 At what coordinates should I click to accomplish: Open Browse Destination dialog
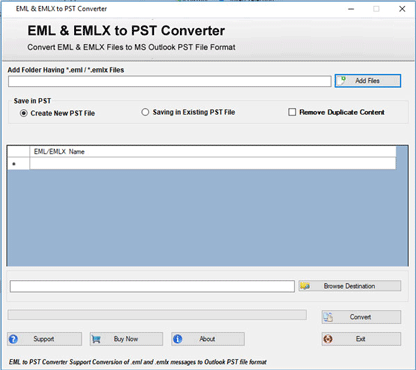click(350, 286)
